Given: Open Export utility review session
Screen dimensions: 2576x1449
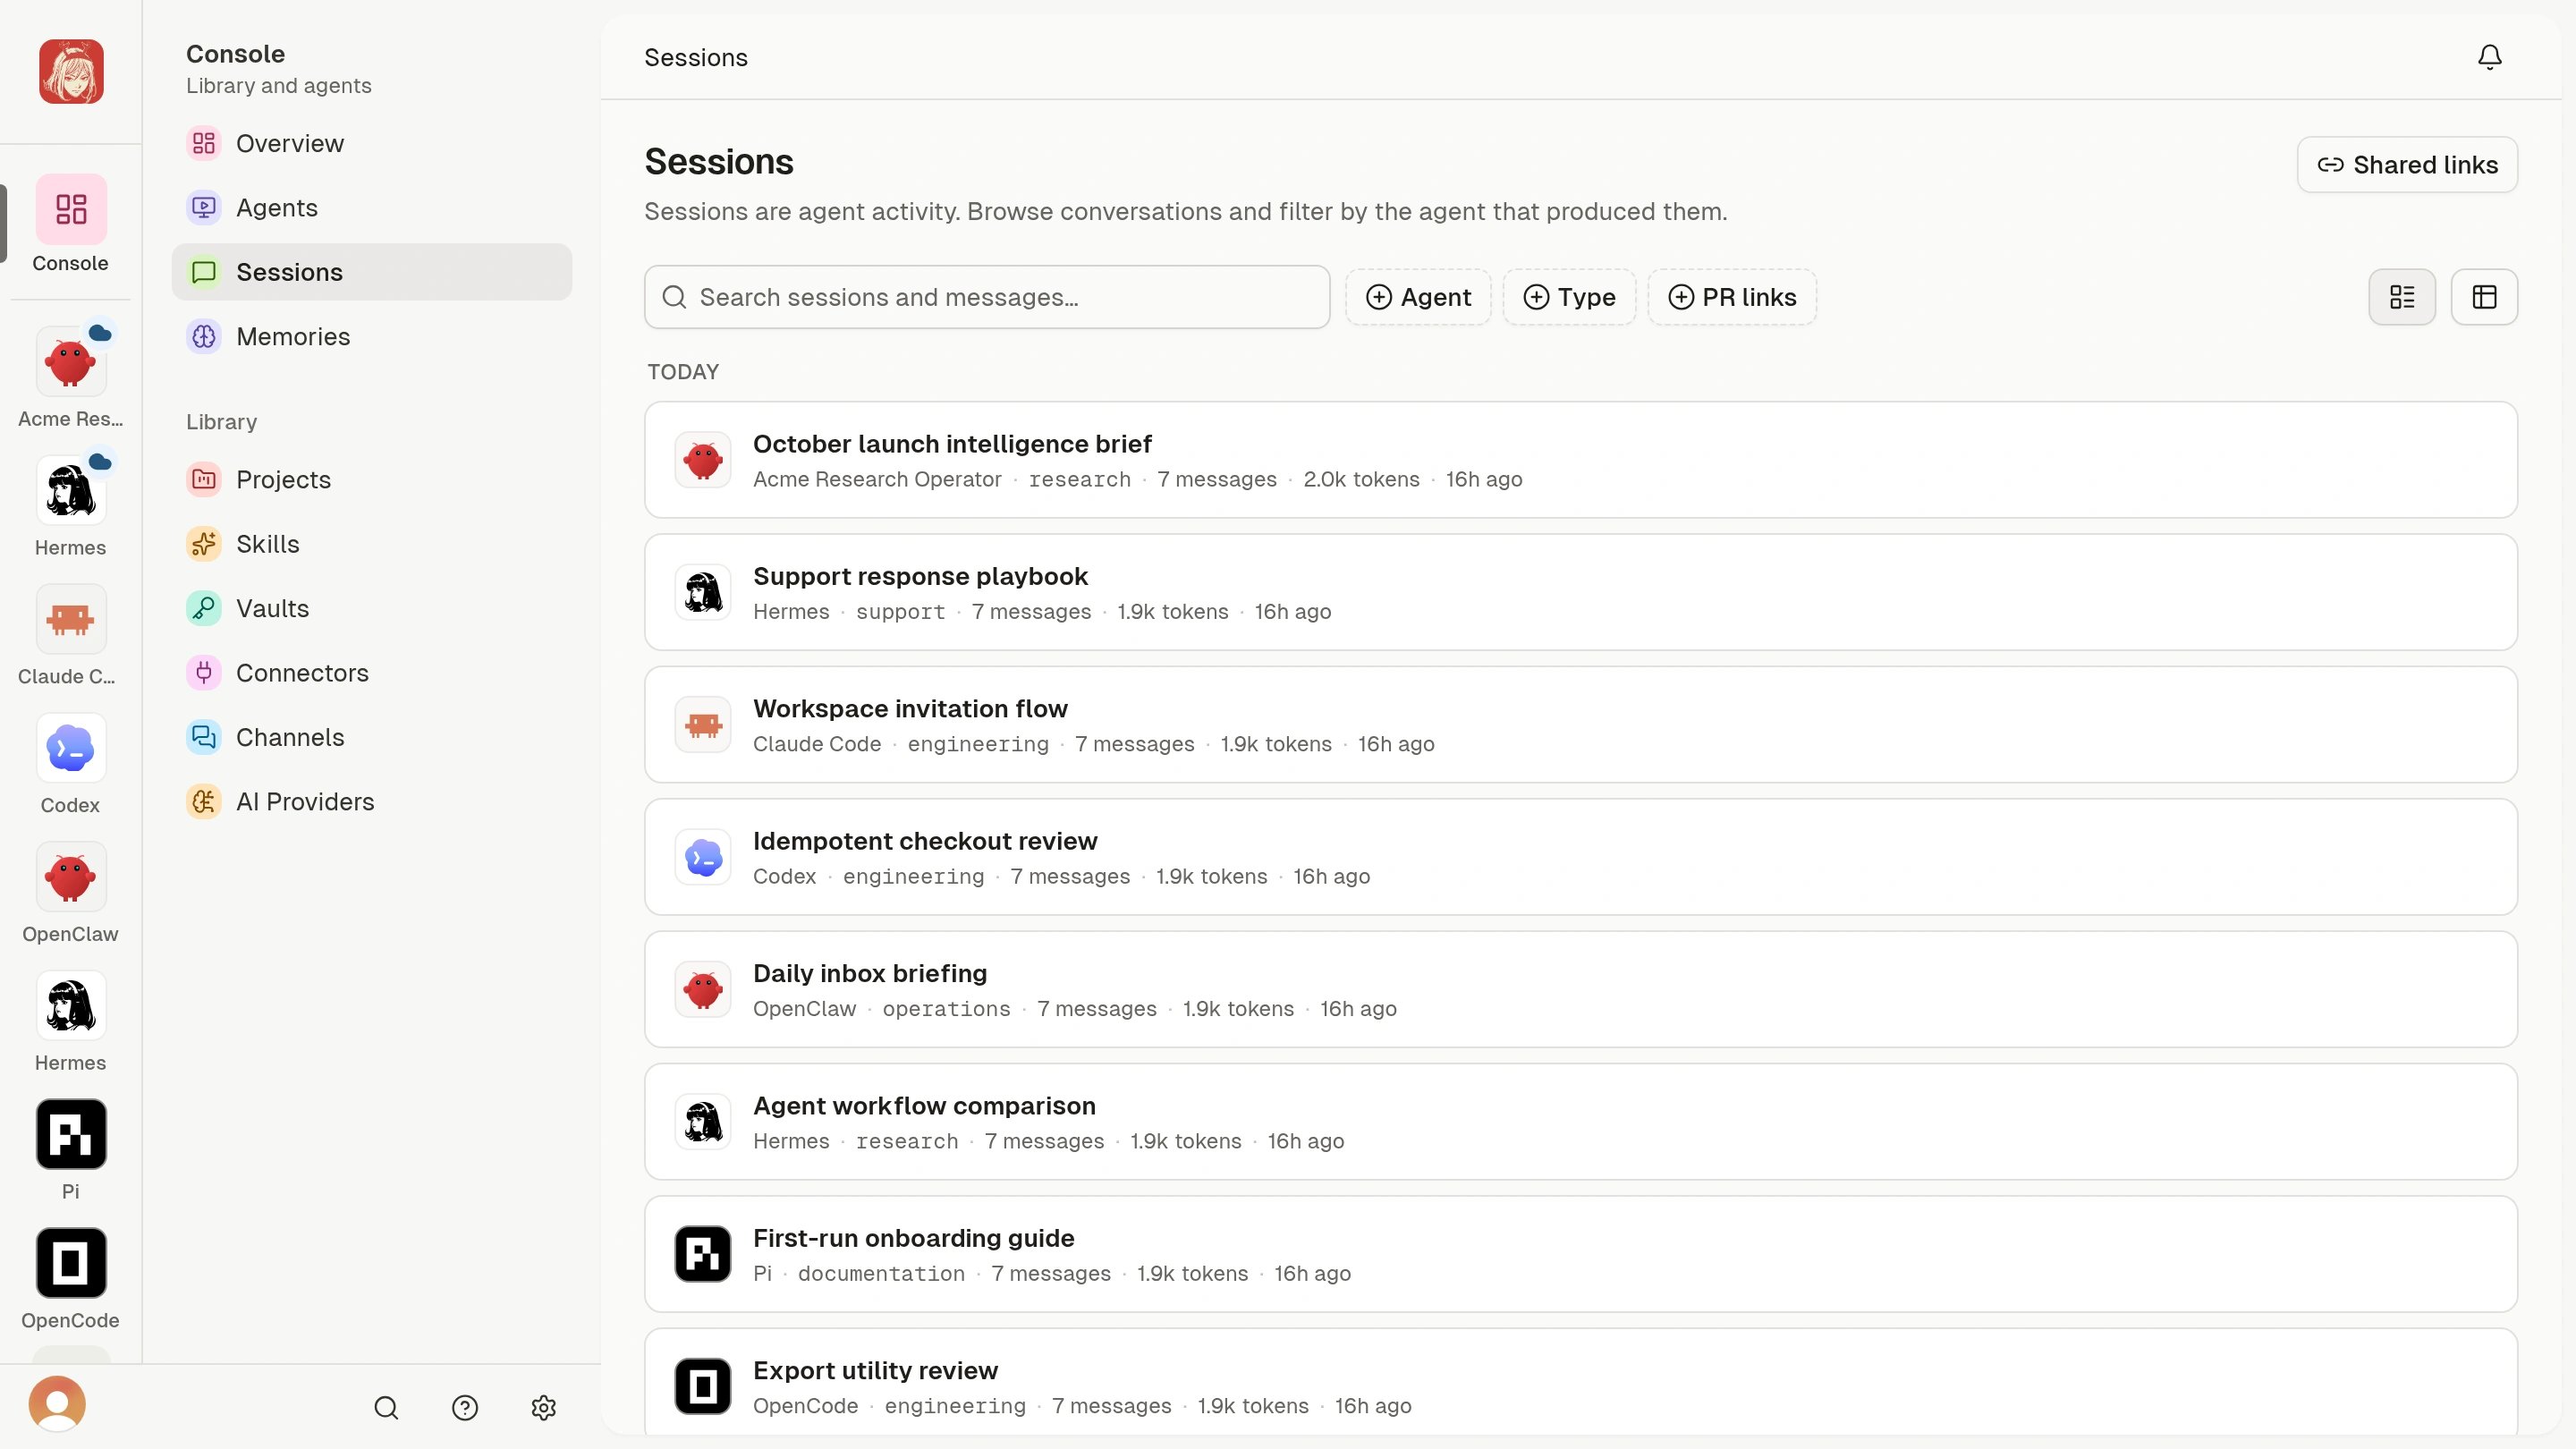Looking at the screenshot, I should (1581, 1383).
